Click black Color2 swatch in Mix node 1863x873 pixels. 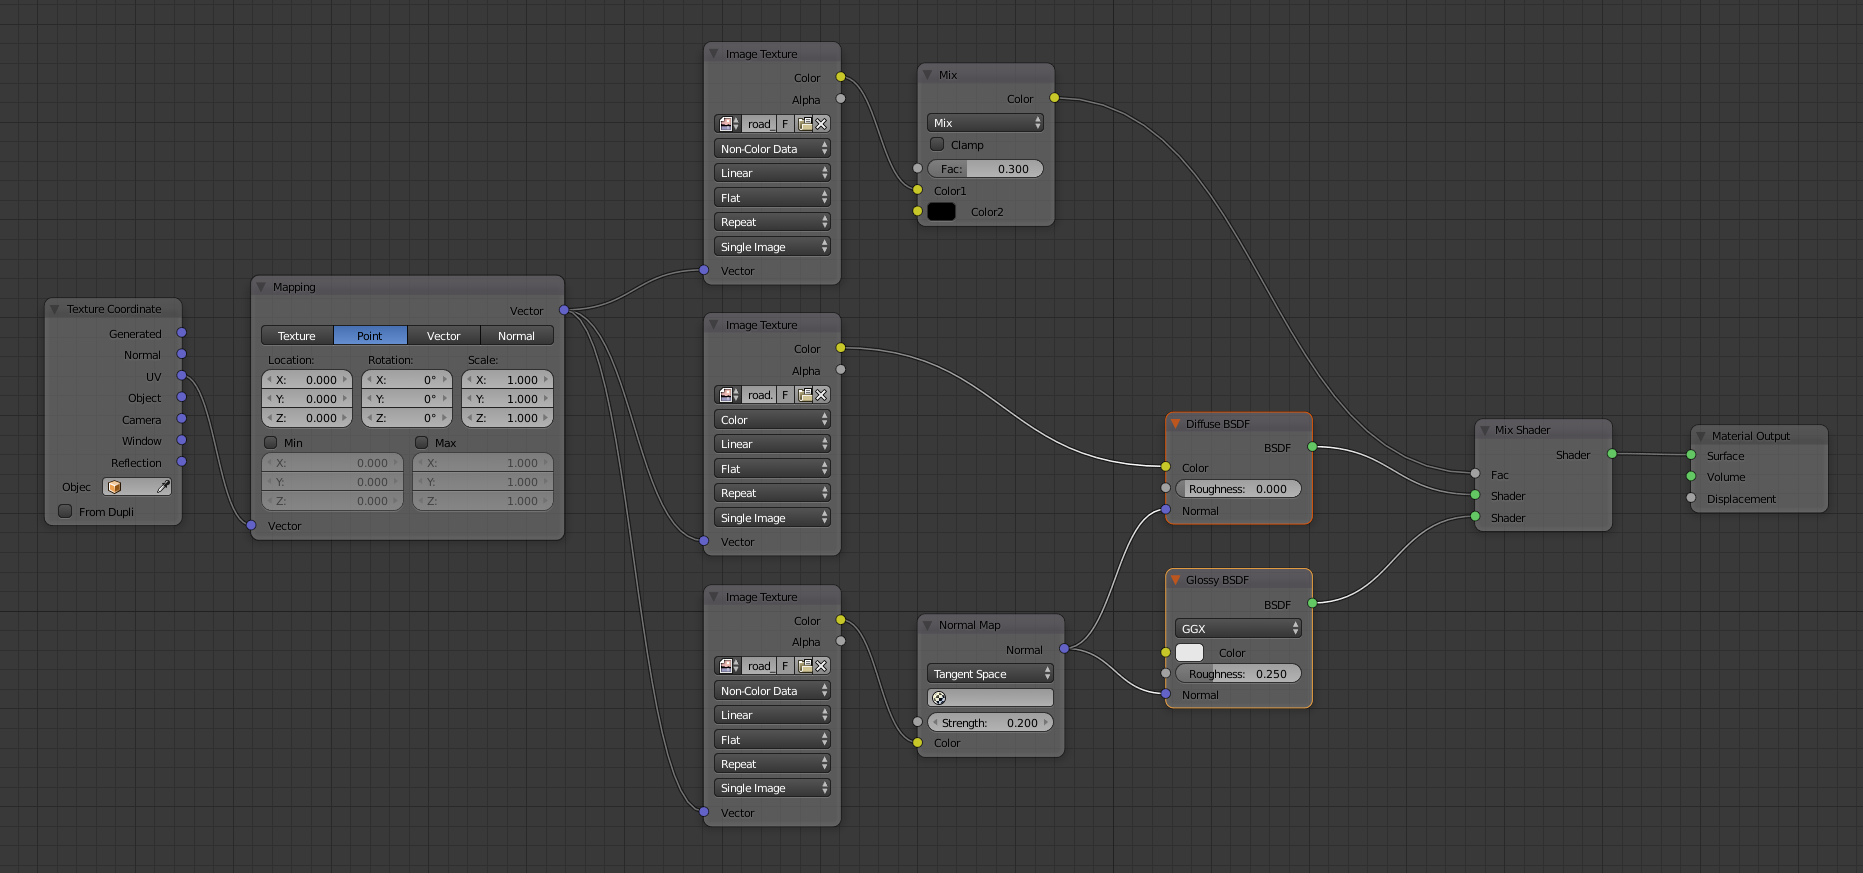pos(941,212)
